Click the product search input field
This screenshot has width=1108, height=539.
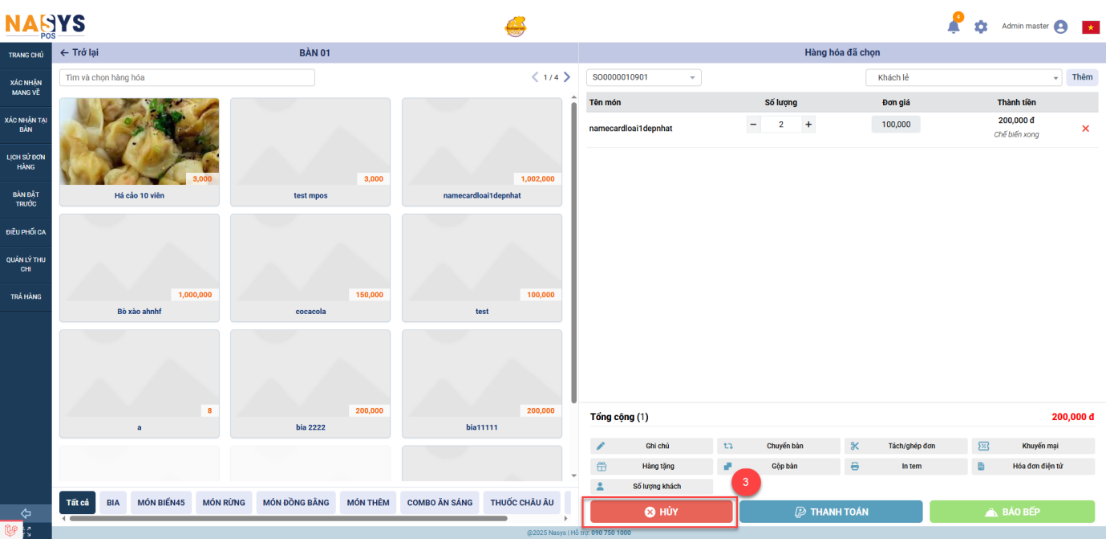pos(187,77)
